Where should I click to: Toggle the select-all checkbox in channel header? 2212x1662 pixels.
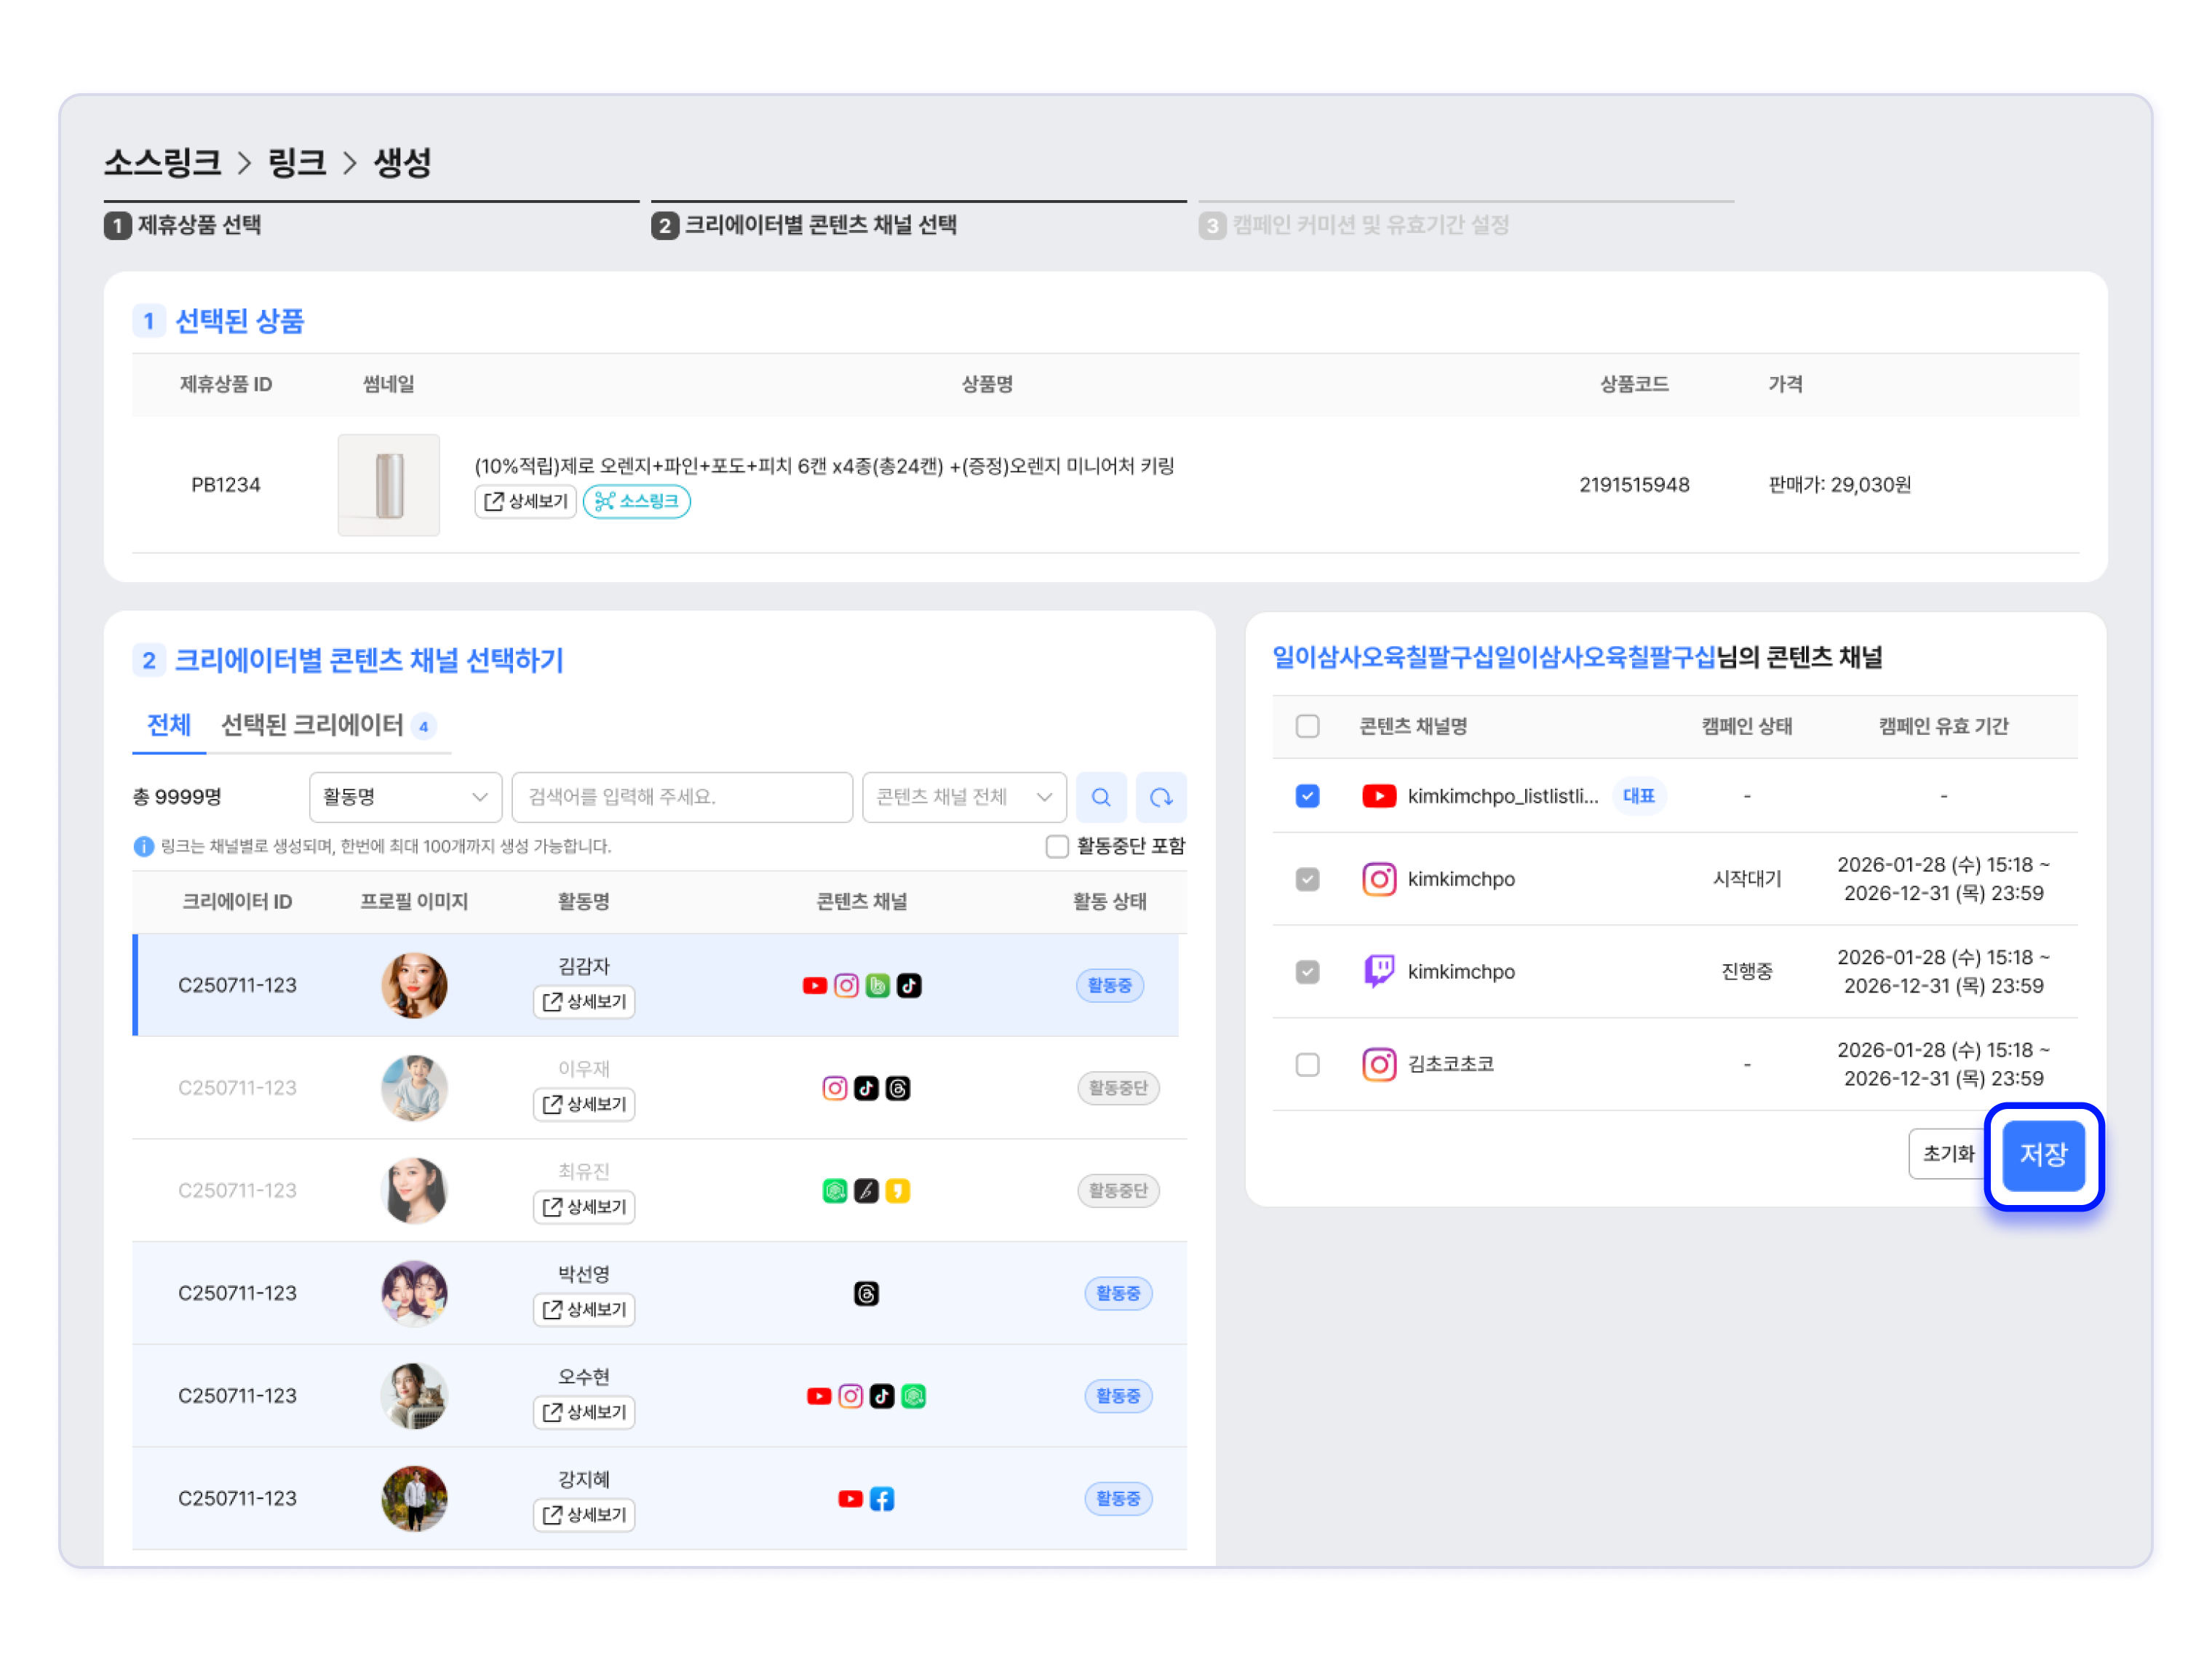[1307, 726]
